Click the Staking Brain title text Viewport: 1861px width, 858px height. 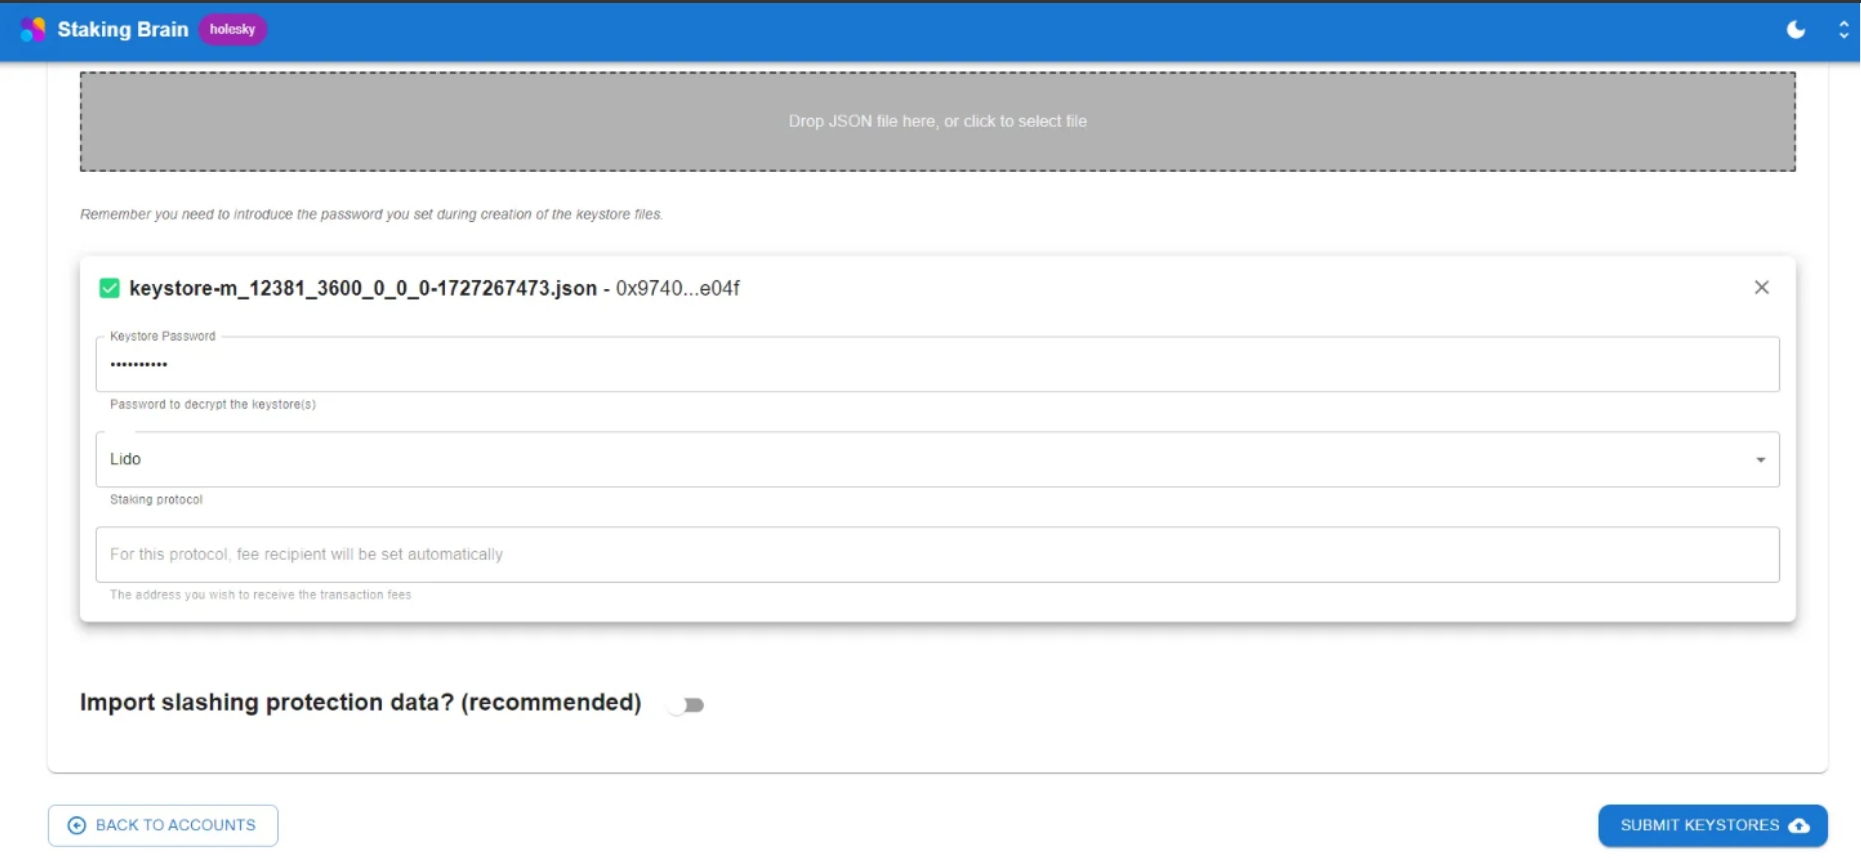(x=123, y=30)
